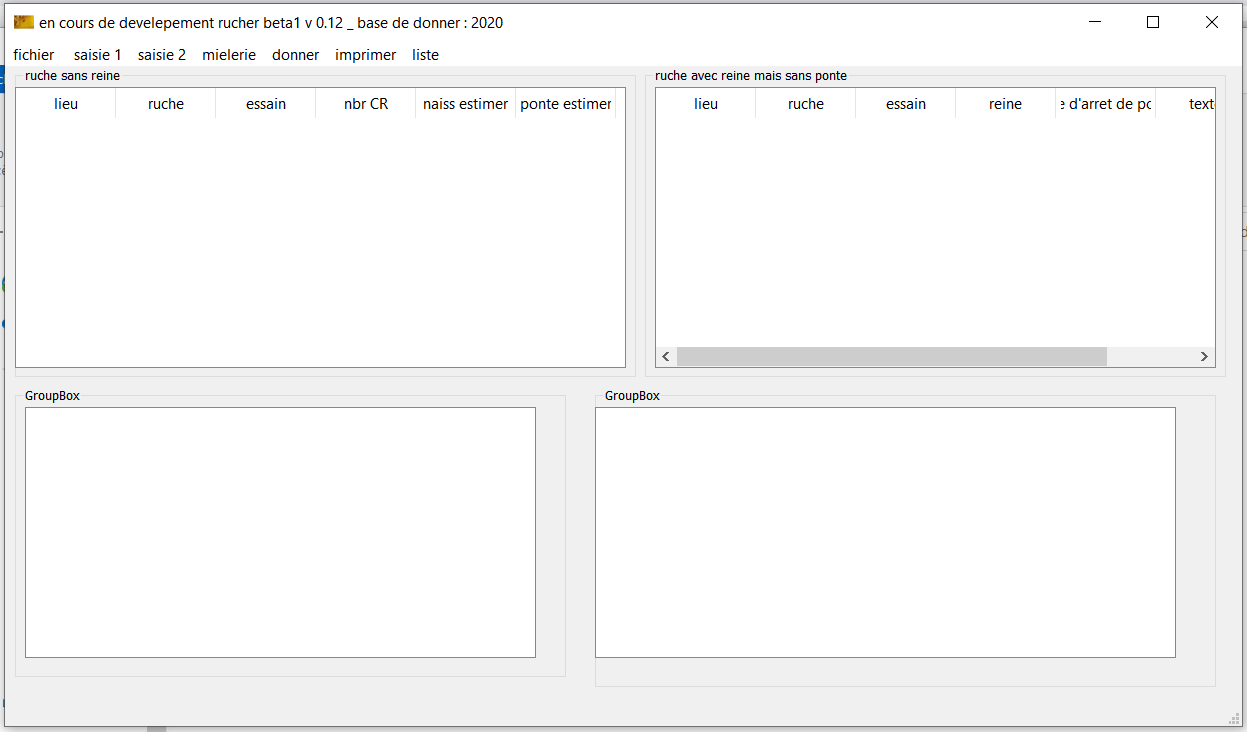Viewport: 1247px width, 732px height.
Task: Click essain header in ruche avec reine table
Action: click(906, 104)
